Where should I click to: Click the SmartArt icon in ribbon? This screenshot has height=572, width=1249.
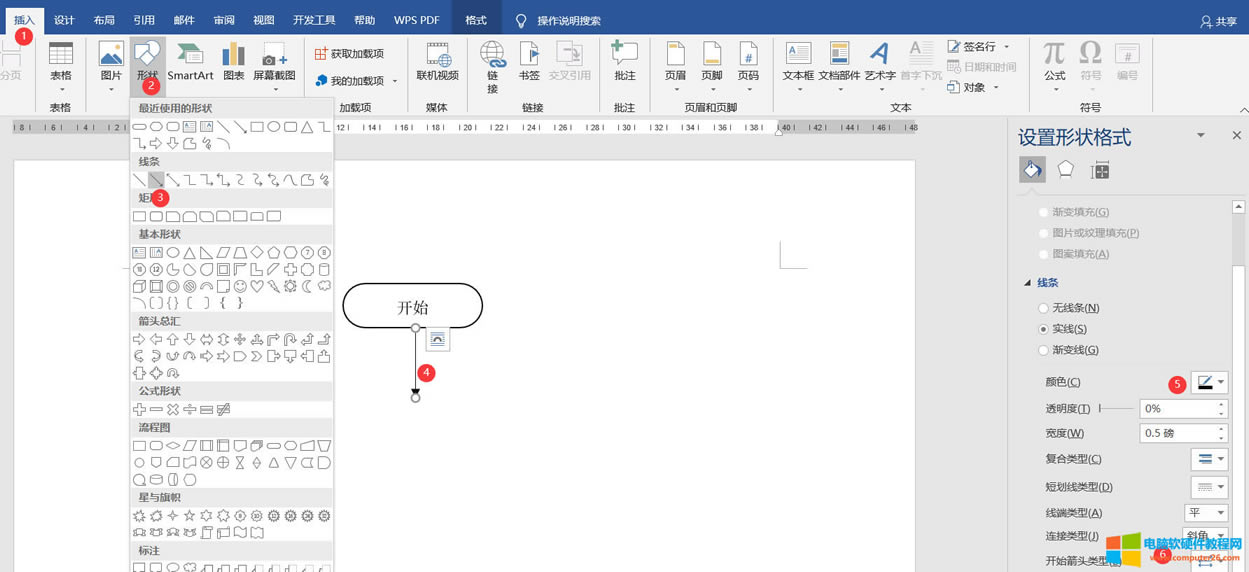click(x=190, y=60)
